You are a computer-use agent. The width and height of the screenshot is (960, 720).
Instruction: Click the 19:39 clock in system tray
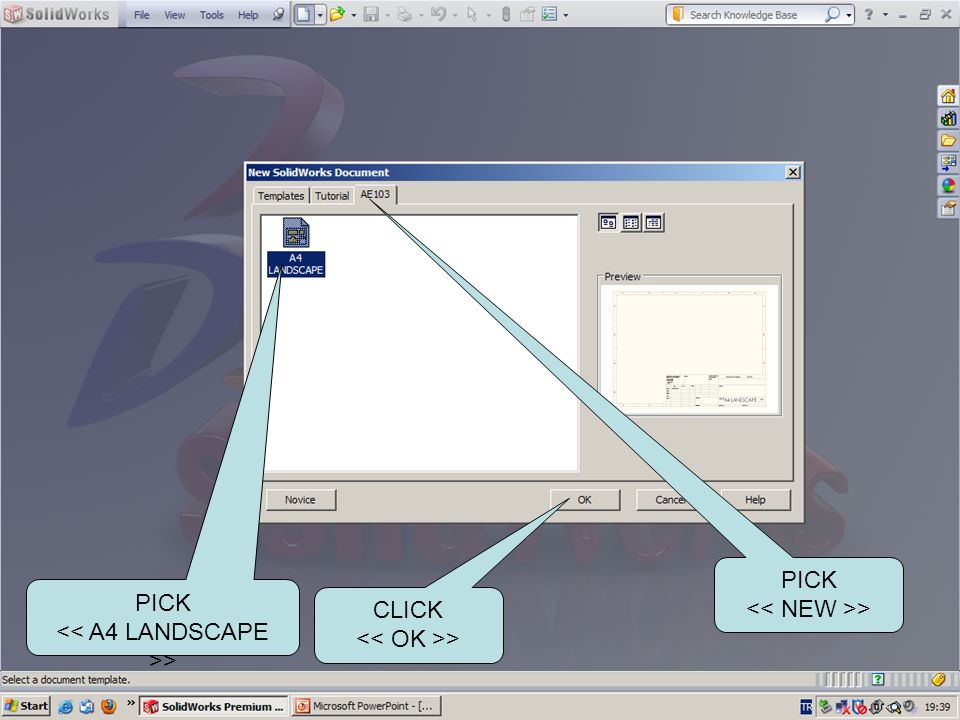pyautogui.click(x=937, y=707)
